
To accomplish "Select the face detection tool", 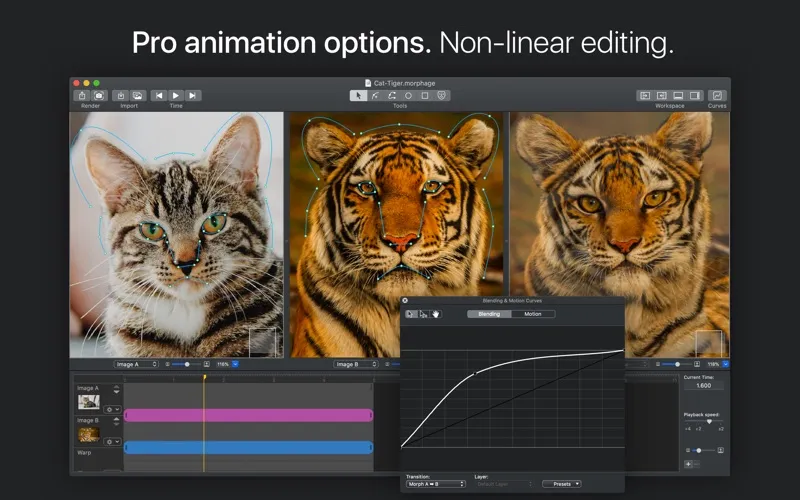I will [442, 95].
